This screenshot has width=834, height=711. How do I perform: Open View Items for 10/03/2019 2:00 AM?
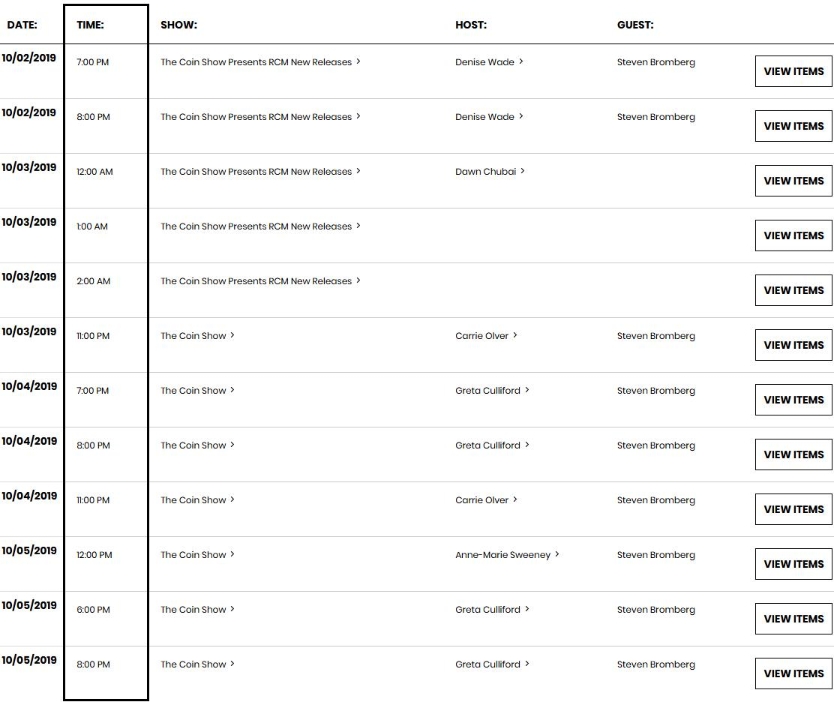tap(794, 290)
